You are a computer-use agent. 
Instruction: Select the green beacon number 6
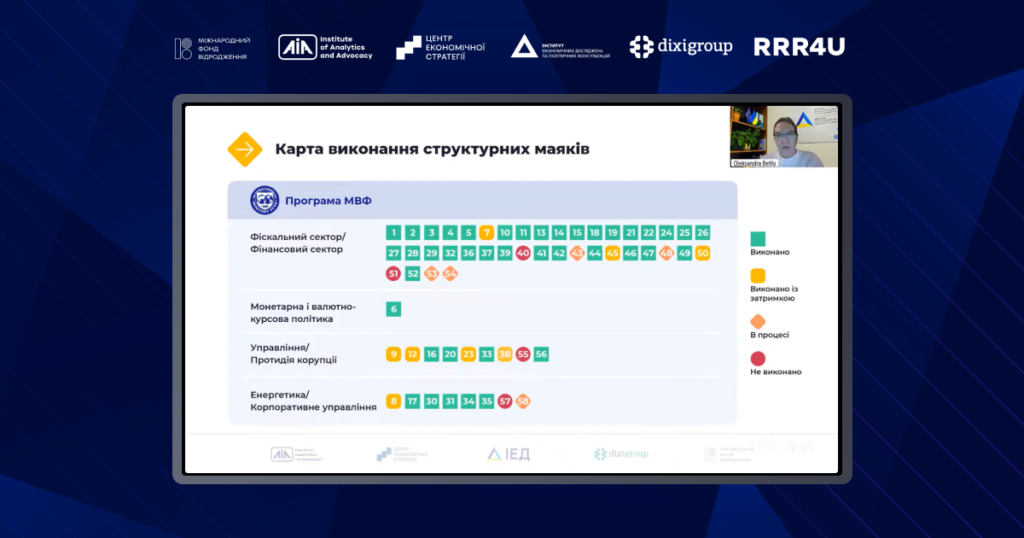(394, 309)
